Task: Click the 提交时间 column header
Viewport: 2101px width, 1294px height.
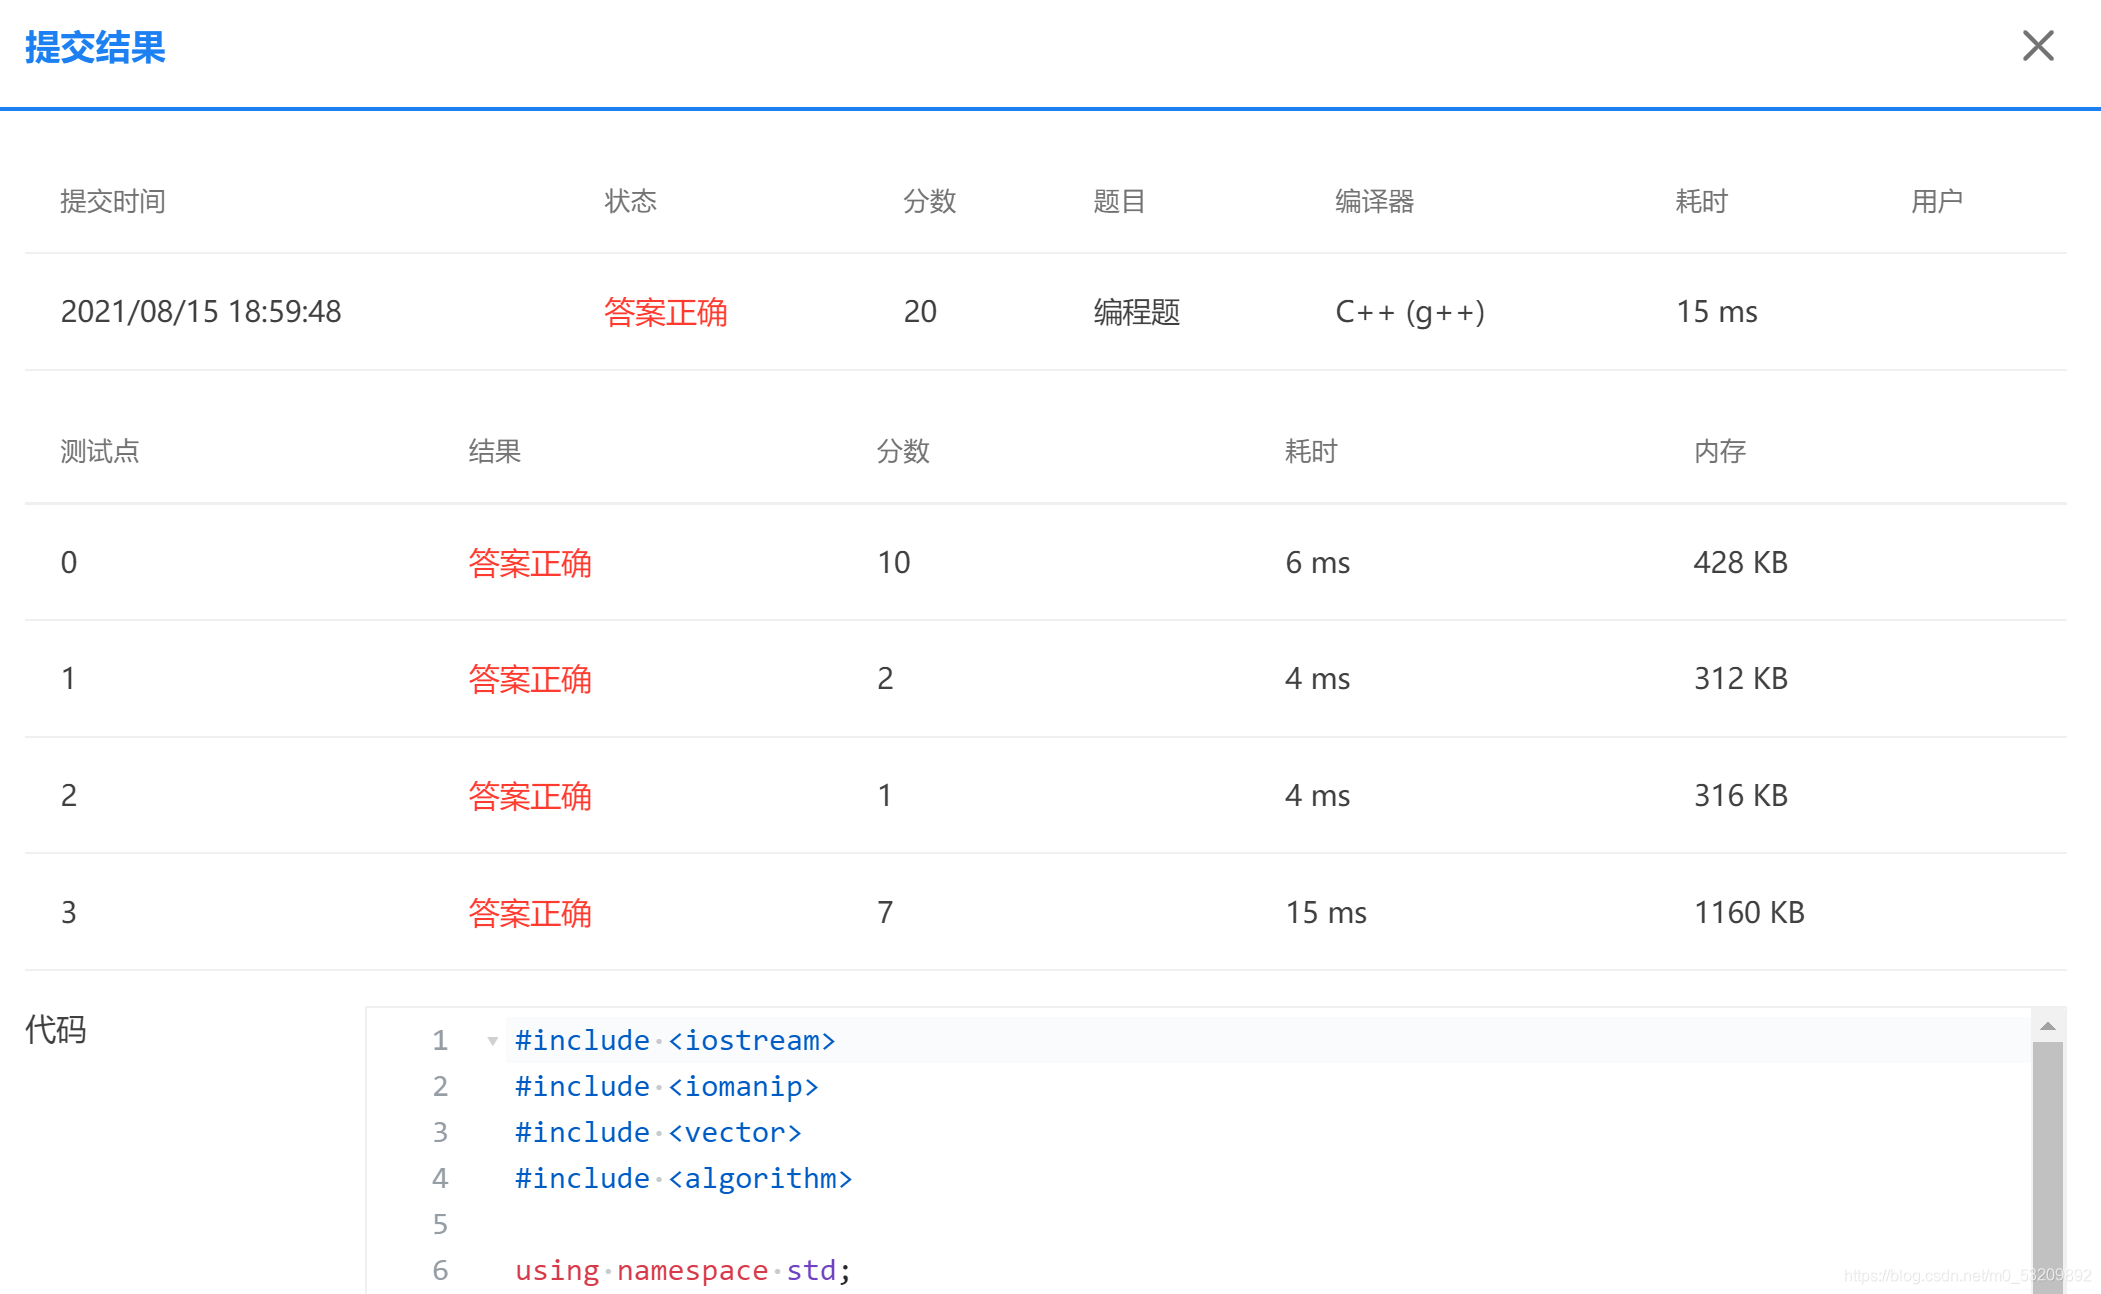Action: click(x=113, y=202)
